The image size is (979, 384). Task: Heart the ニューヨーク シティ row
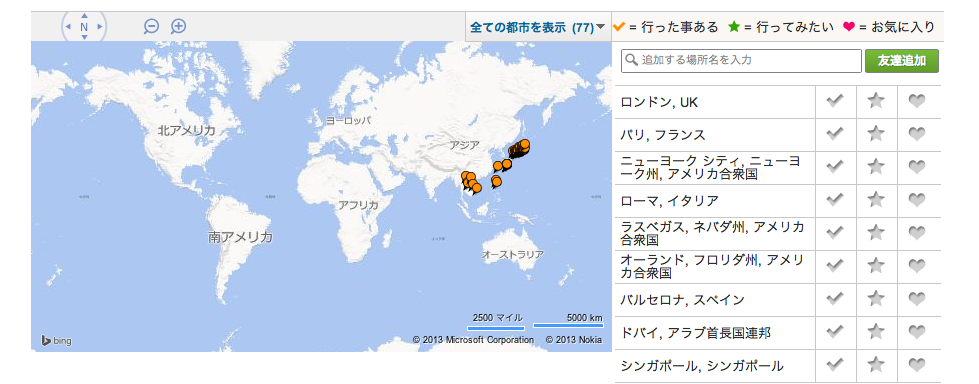(x=917, y=167)
